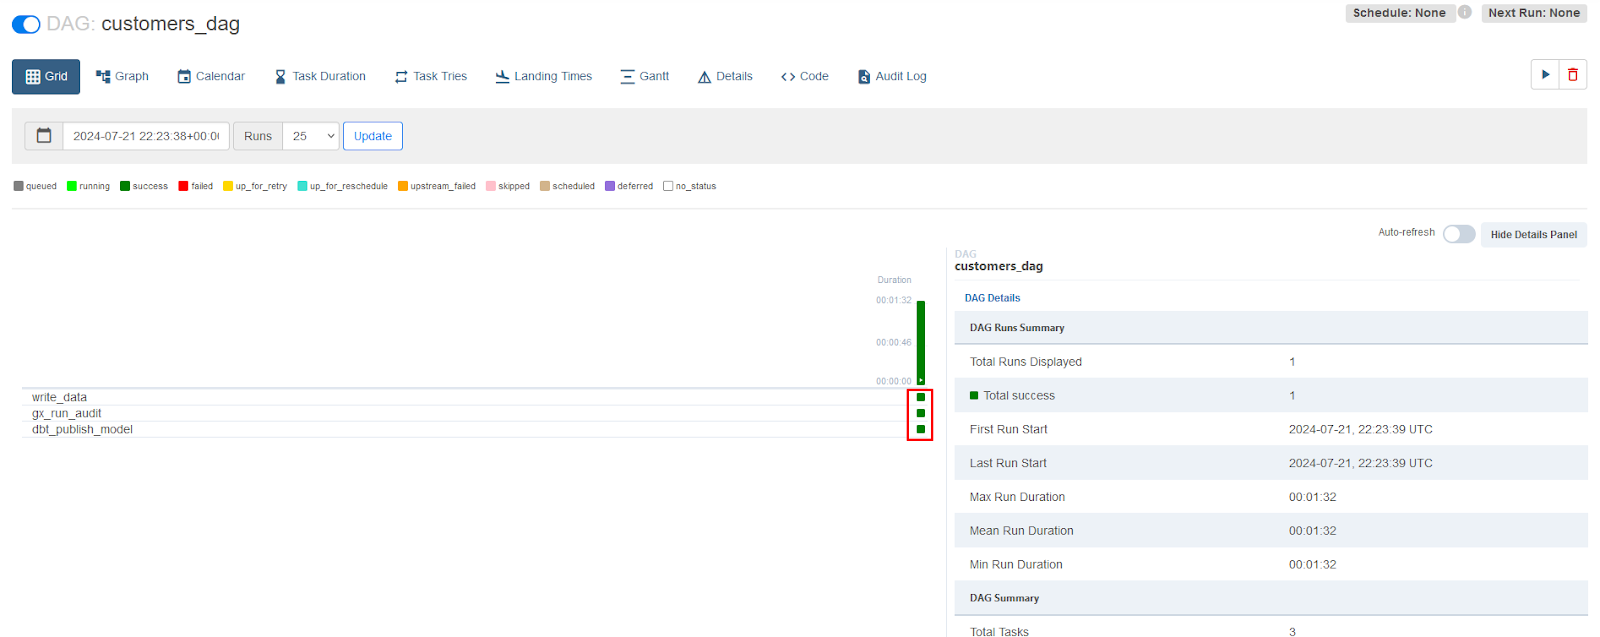
Task: Click the Update button
Action: point(373,136)
